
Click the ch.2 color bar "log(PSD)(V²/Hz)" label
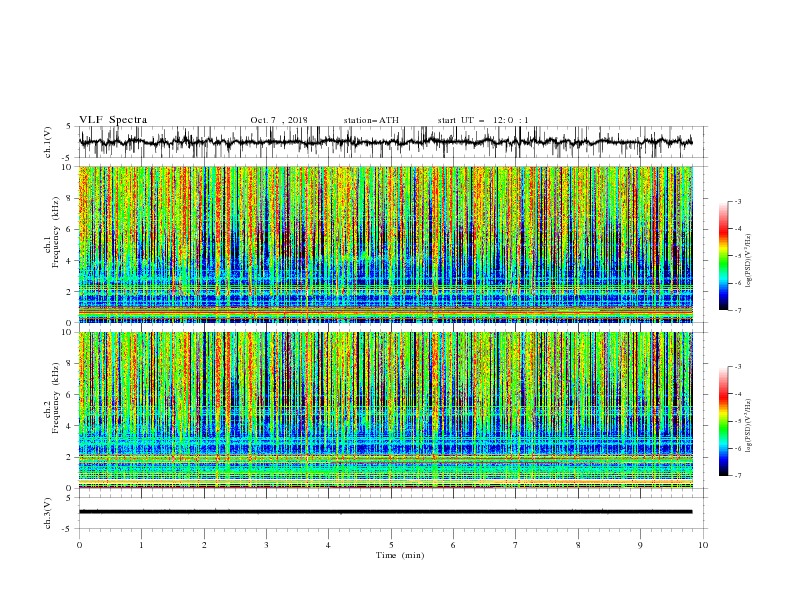[748, 426]
